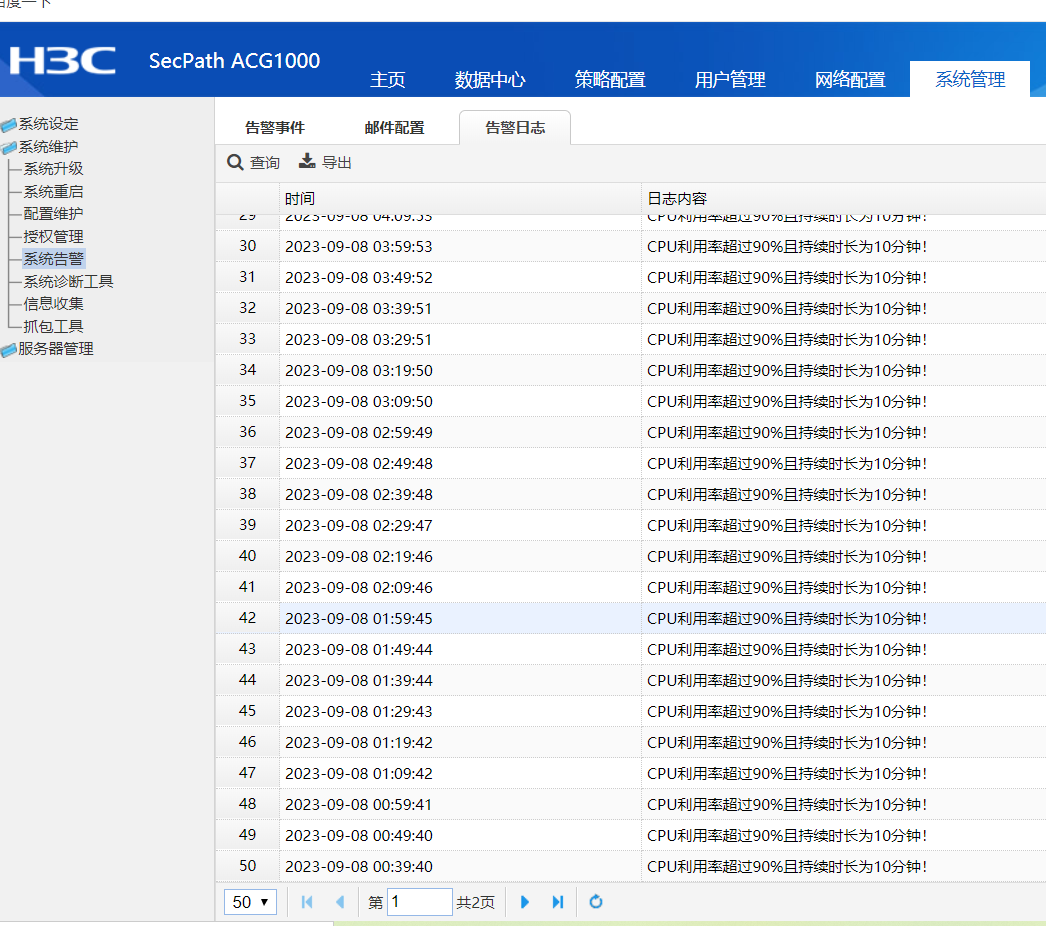Go to next page arrow icon

click(524, 902)
